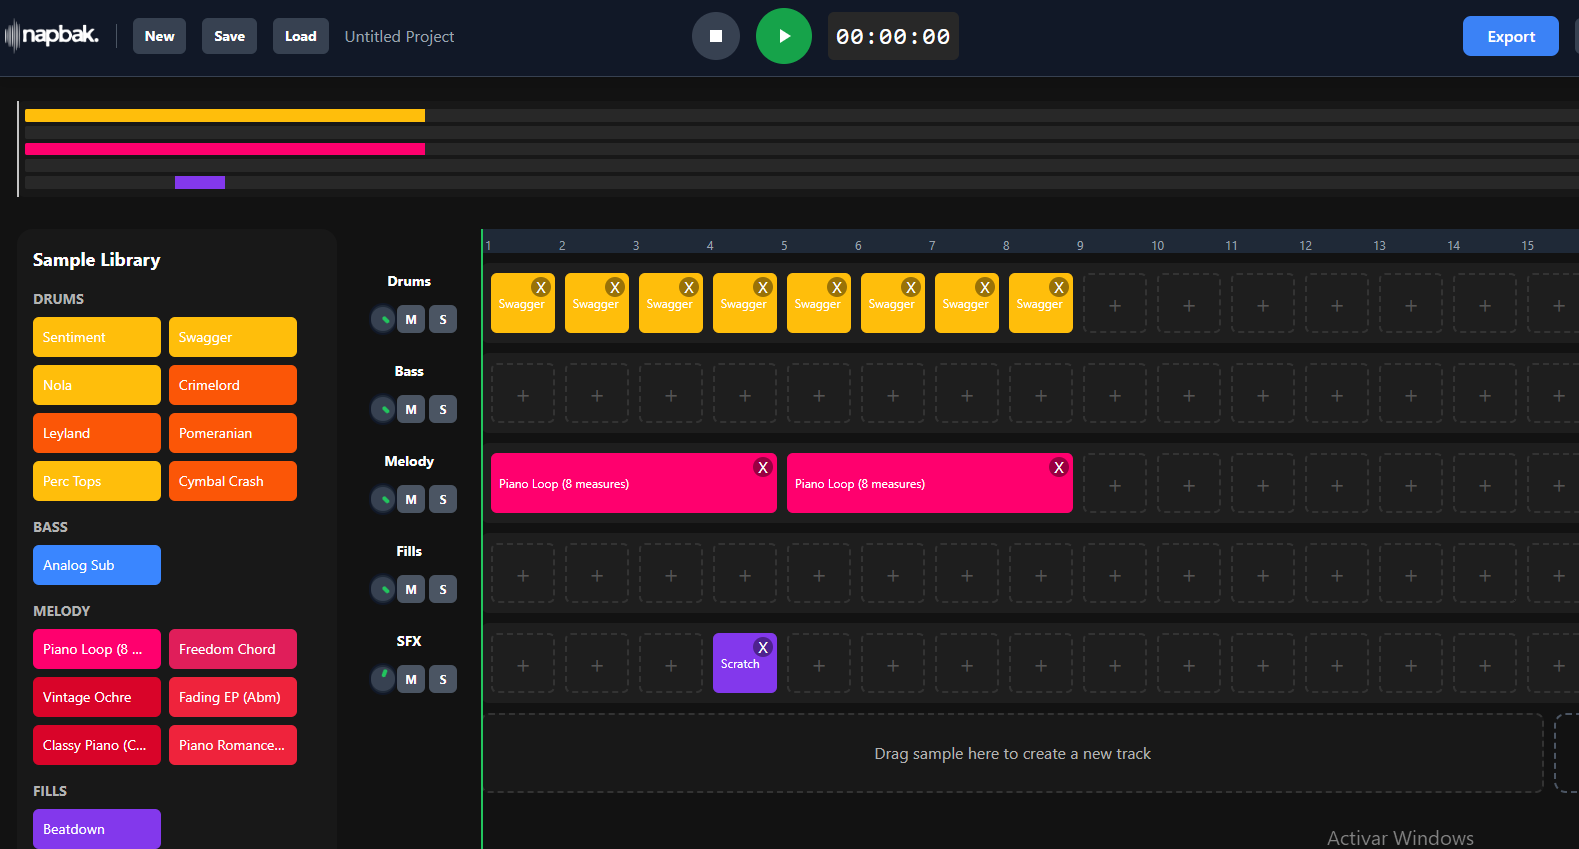1579x849 pixels.
Task: Open the Load project option
Action: 300,36
